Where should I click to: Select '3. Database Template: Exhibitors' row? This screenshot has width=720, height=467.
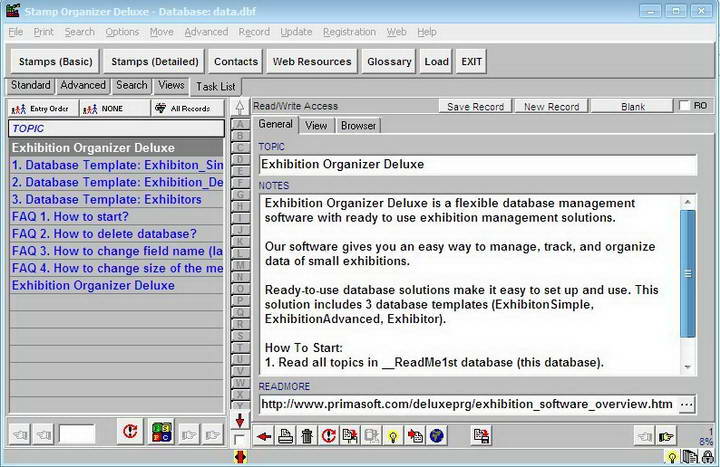coord(116,199)
